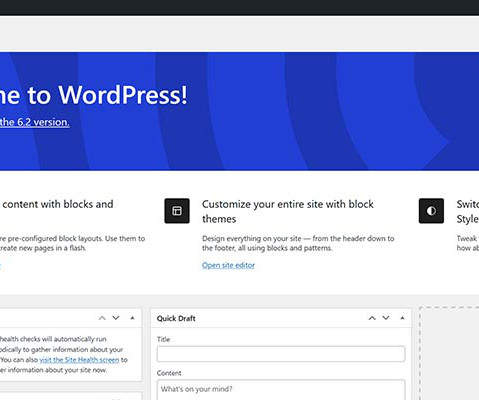Image resolution: width=479 pixels, height=400 pixels.
Task: Open site editor link
Action: point(228,265)
